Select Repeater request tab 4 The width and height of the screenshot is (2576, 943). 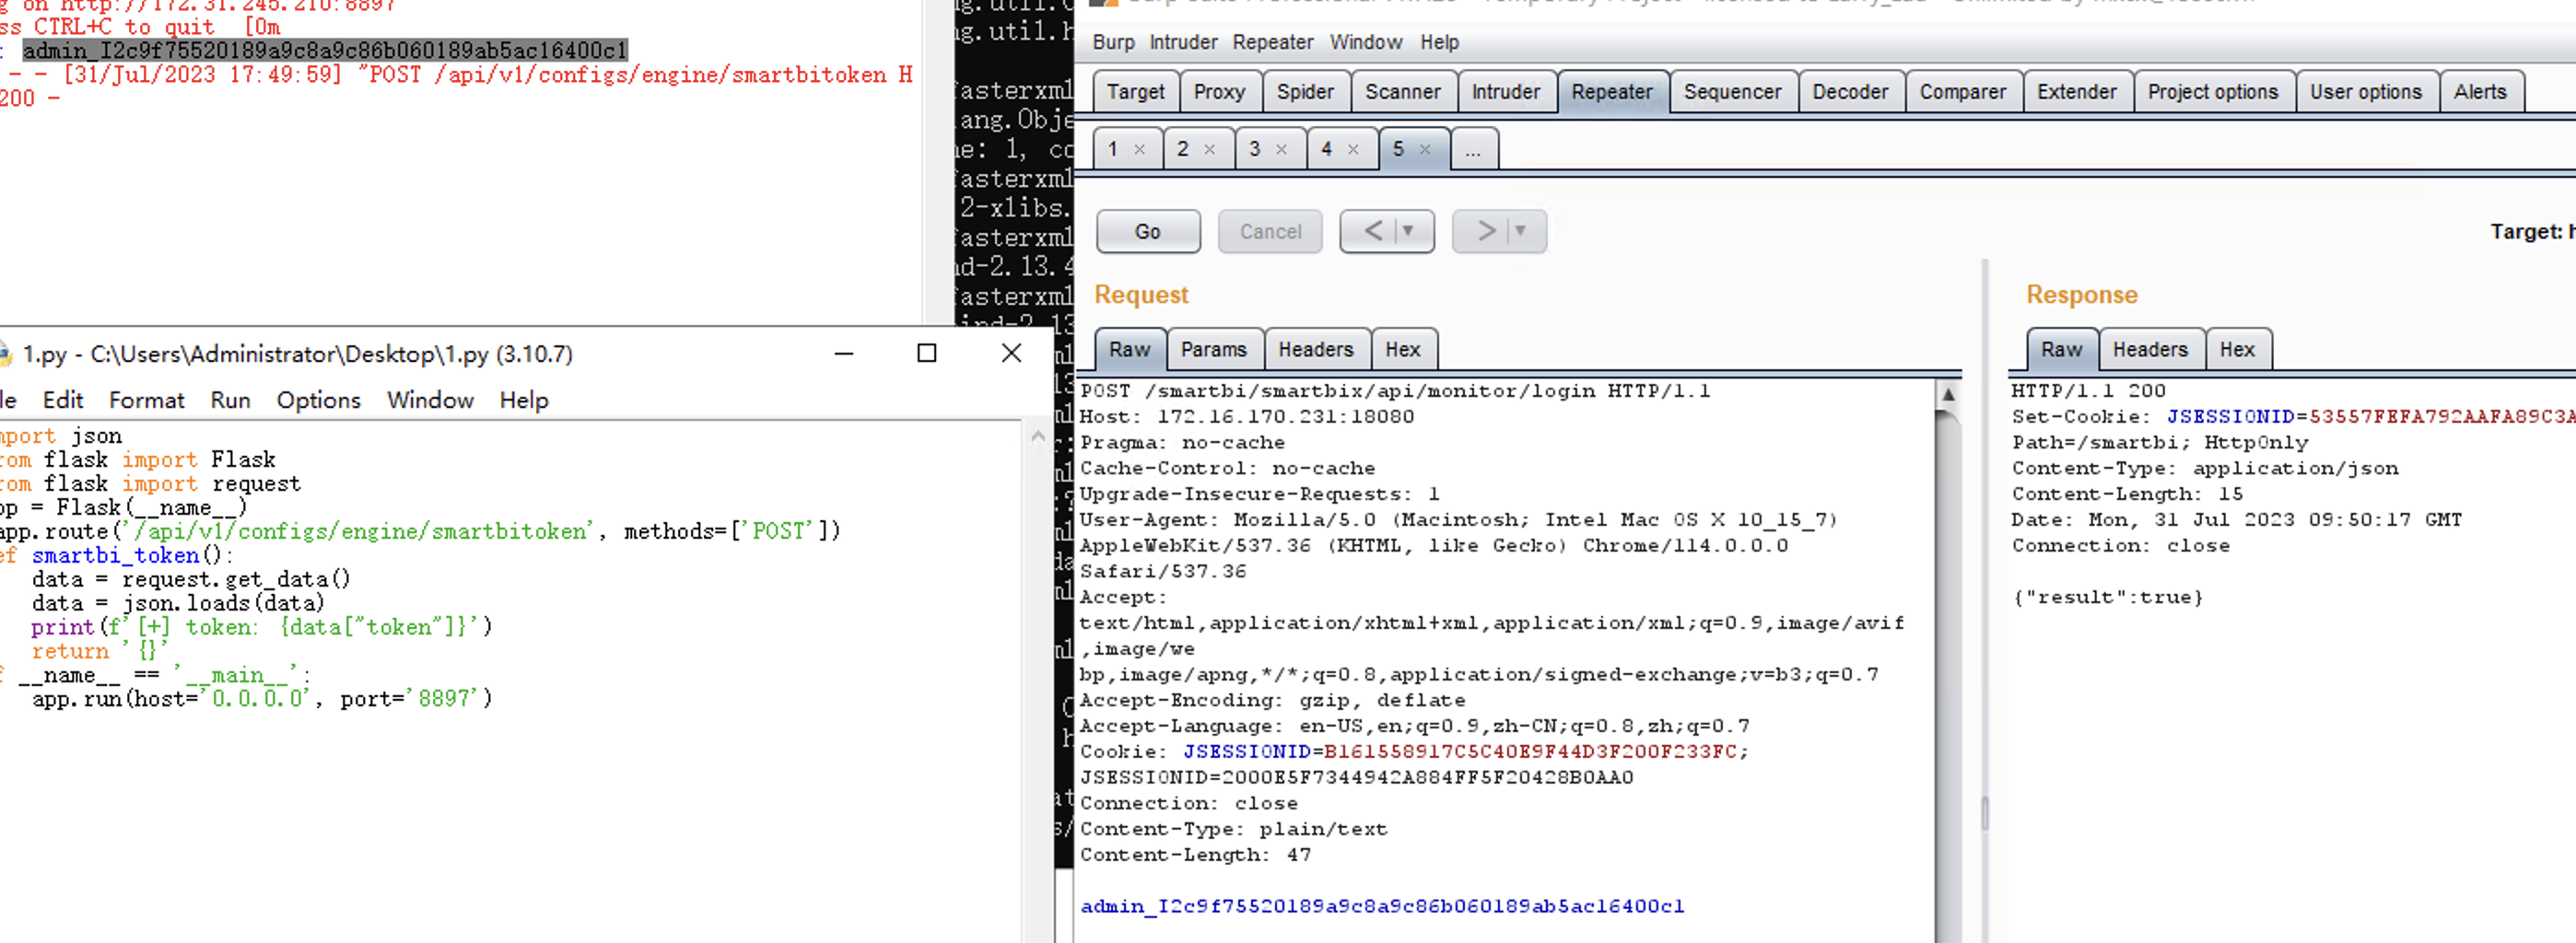1327,149
